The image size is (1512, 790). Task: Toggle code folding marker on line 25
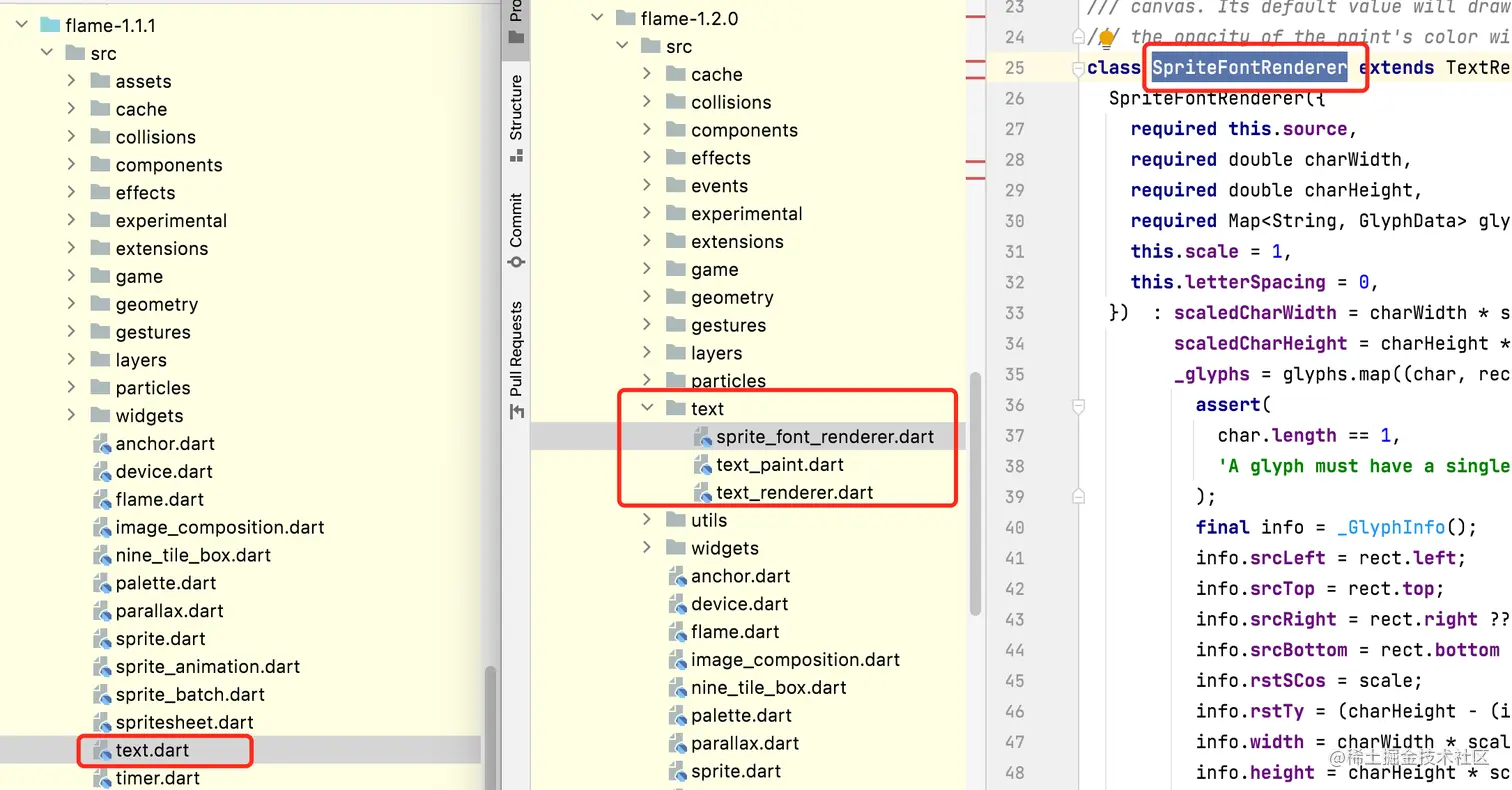1078,68
